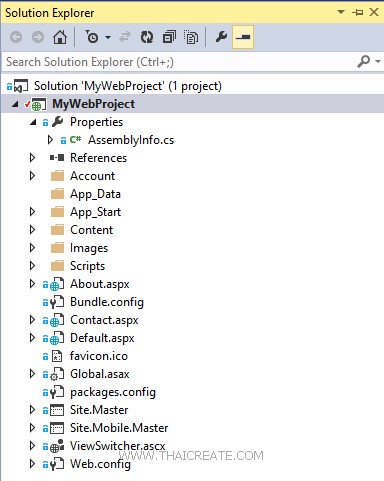Viewport: 384px width, 481px height.
Task: Select Contact.aspx file
Action: [x=104, y=320]
